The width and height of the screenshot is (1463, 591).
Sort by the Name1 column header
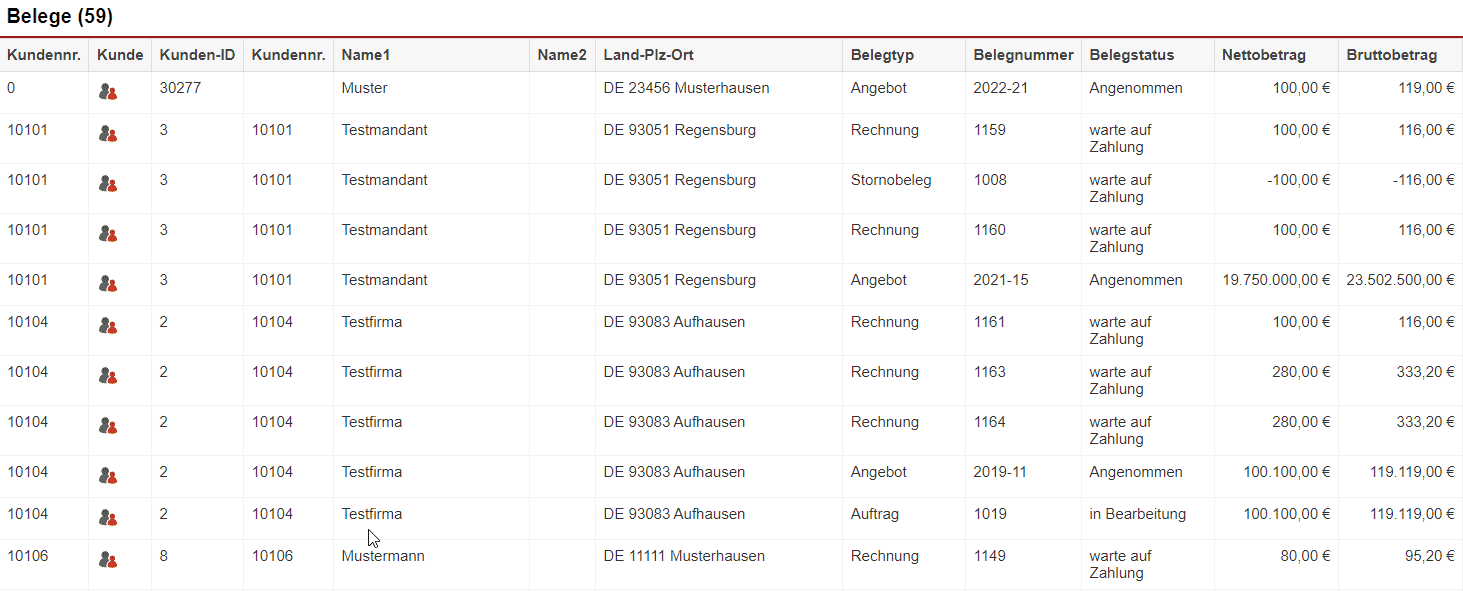coord(365,55)
